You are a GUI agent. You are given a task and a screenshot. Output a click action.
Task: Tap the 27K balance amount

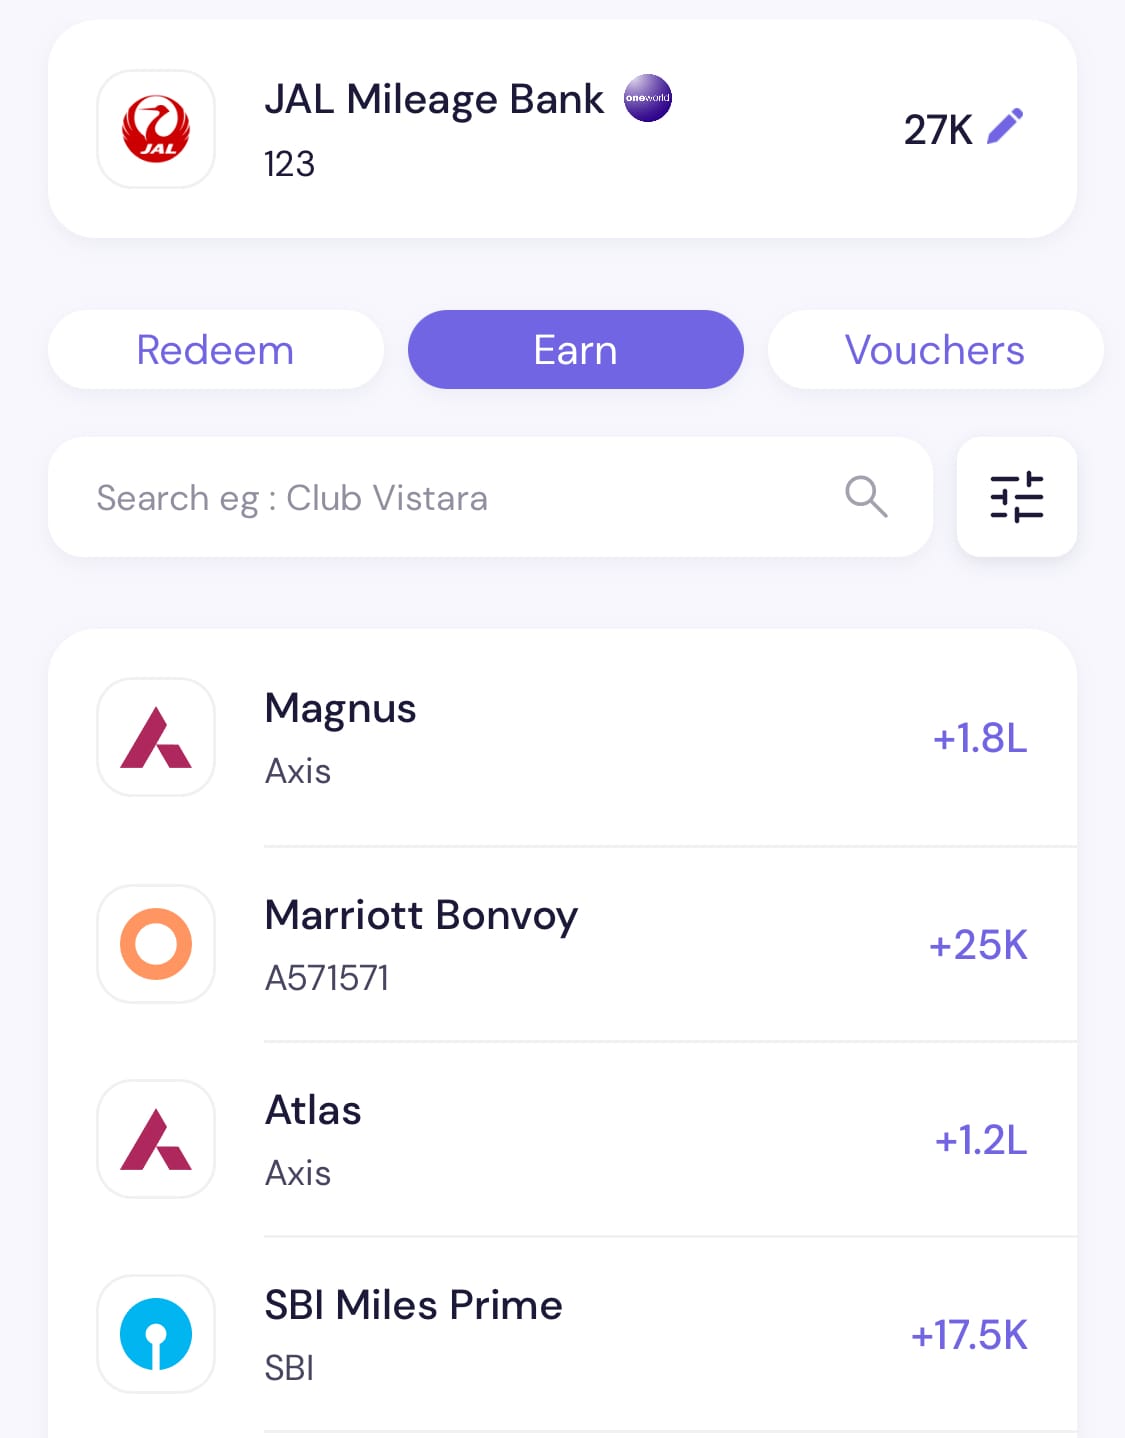click(938, 129)
